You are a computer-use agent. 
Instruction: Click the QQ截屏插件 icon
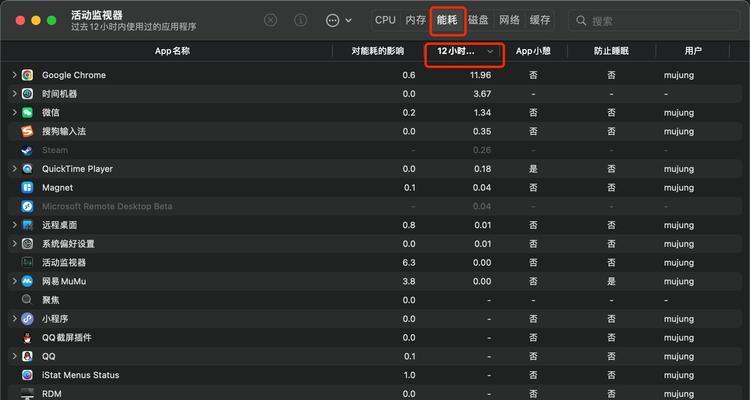pyautogui.click(x=27, y=337)
